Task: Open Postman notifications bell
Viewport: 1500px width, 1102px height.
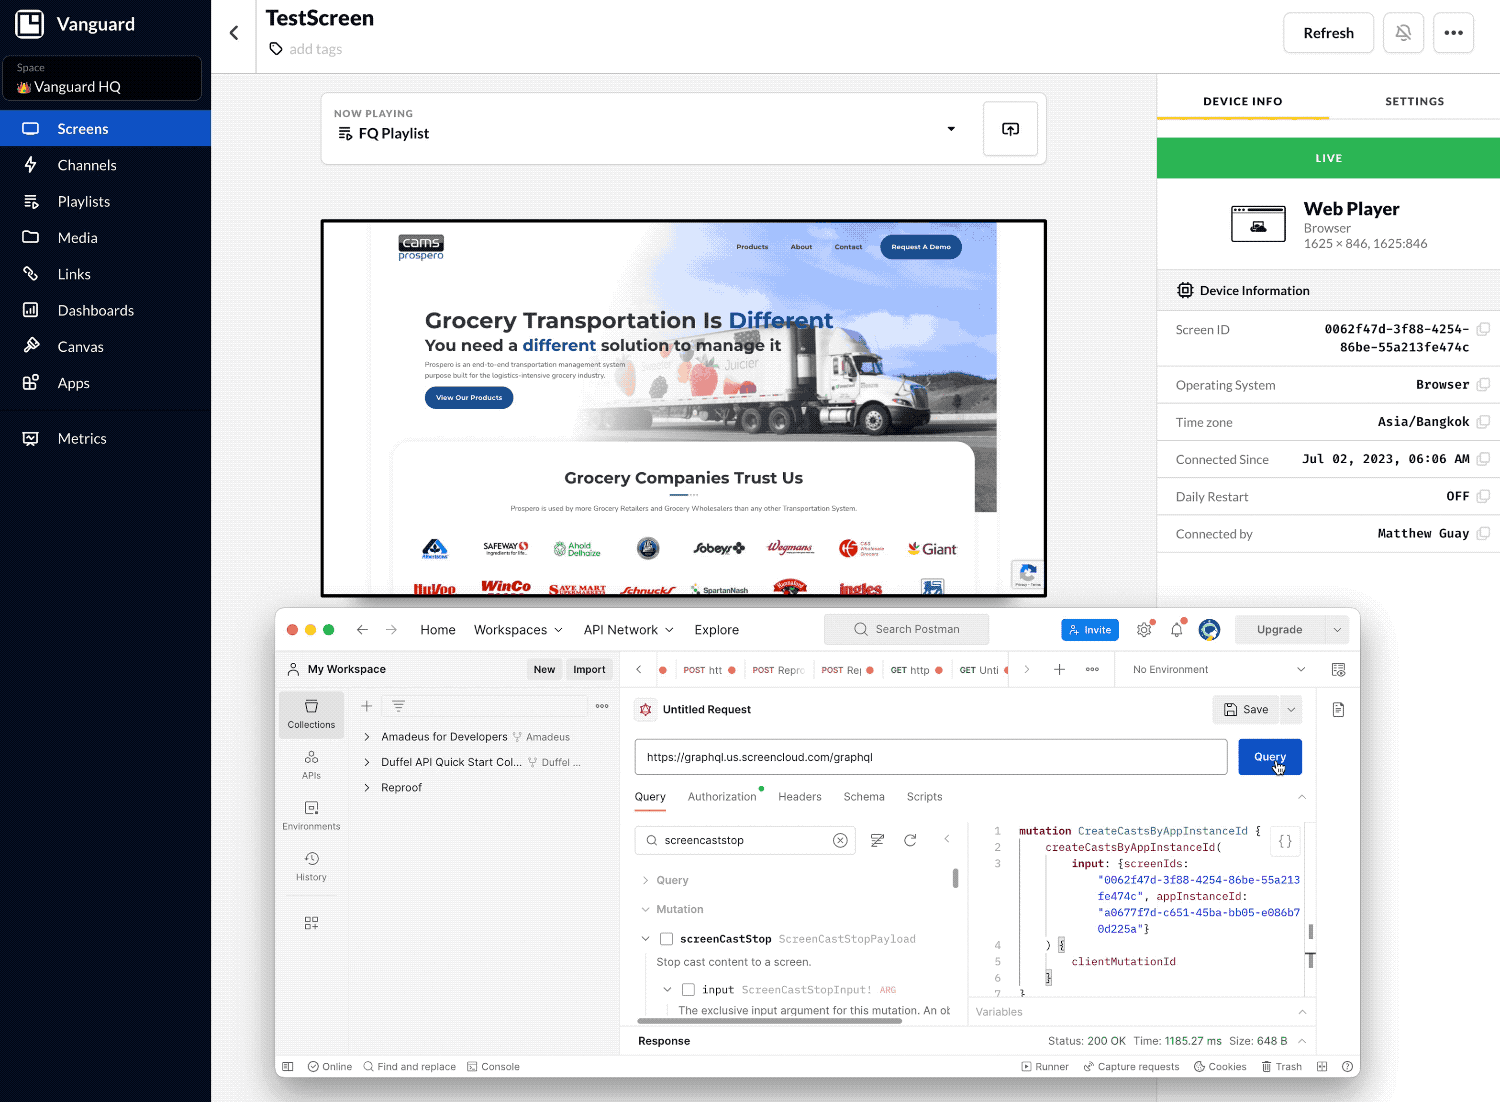Action: coord(1177,630)
